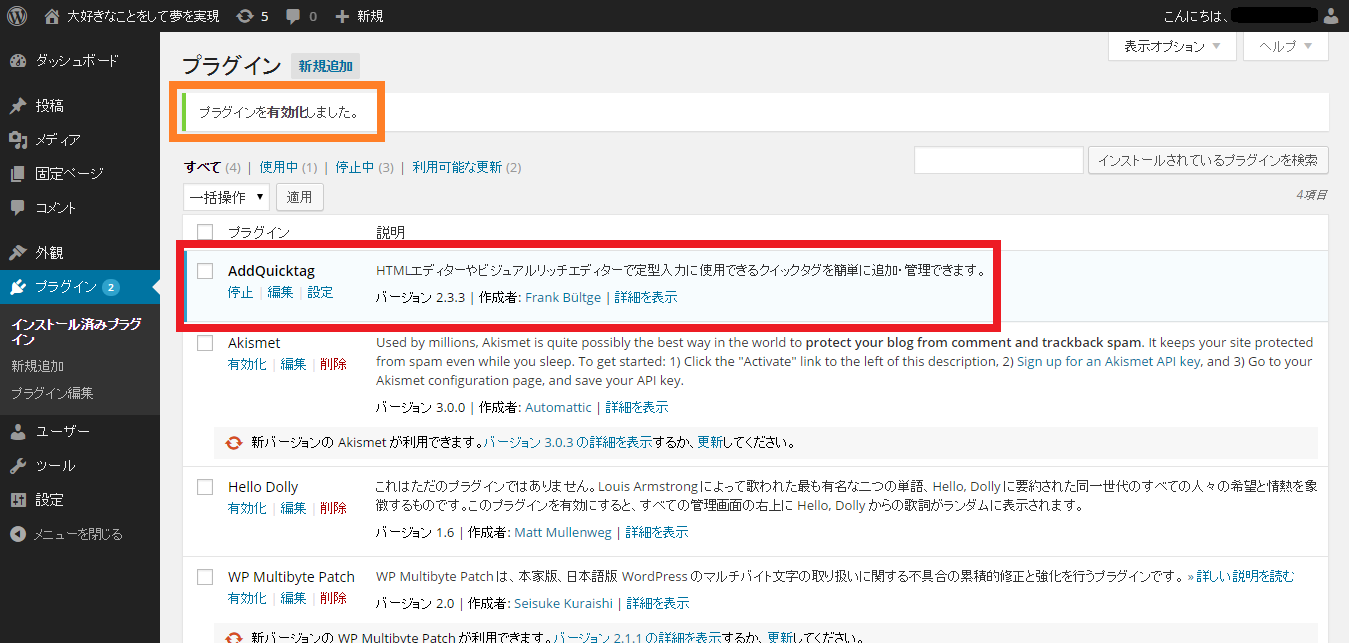This screenshot has width=1349, height=643.
Task: Click 停止 link under AddQuicktag
Action: point(240,292)
